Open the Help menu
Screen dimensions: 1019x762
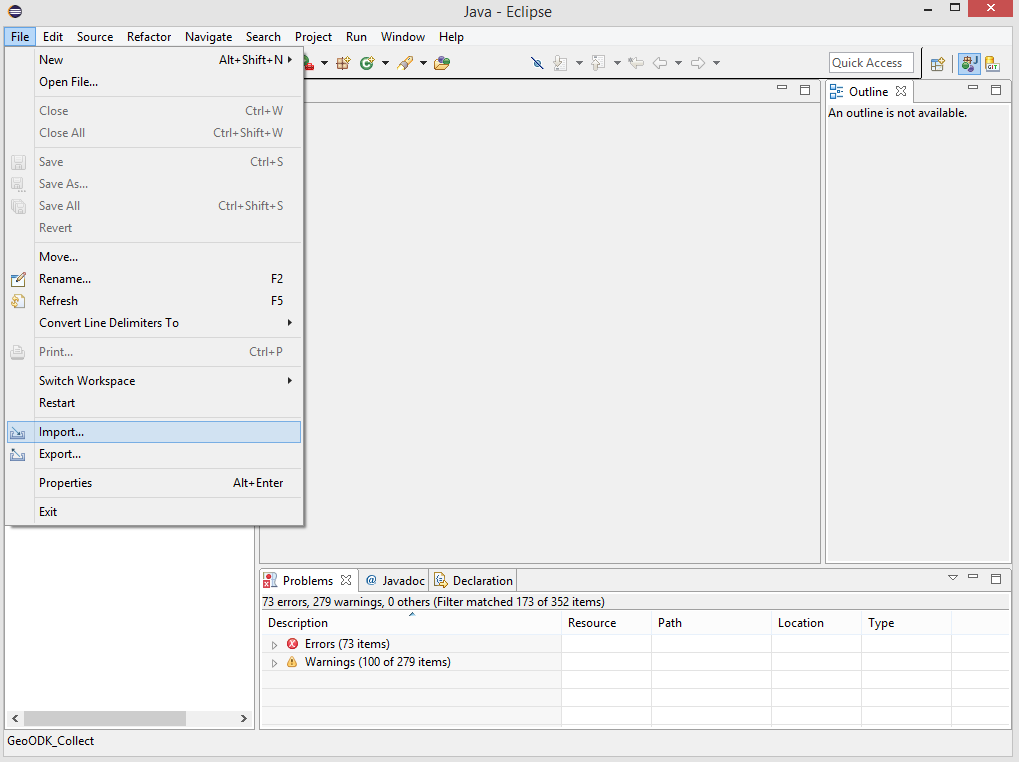[451, 37]
